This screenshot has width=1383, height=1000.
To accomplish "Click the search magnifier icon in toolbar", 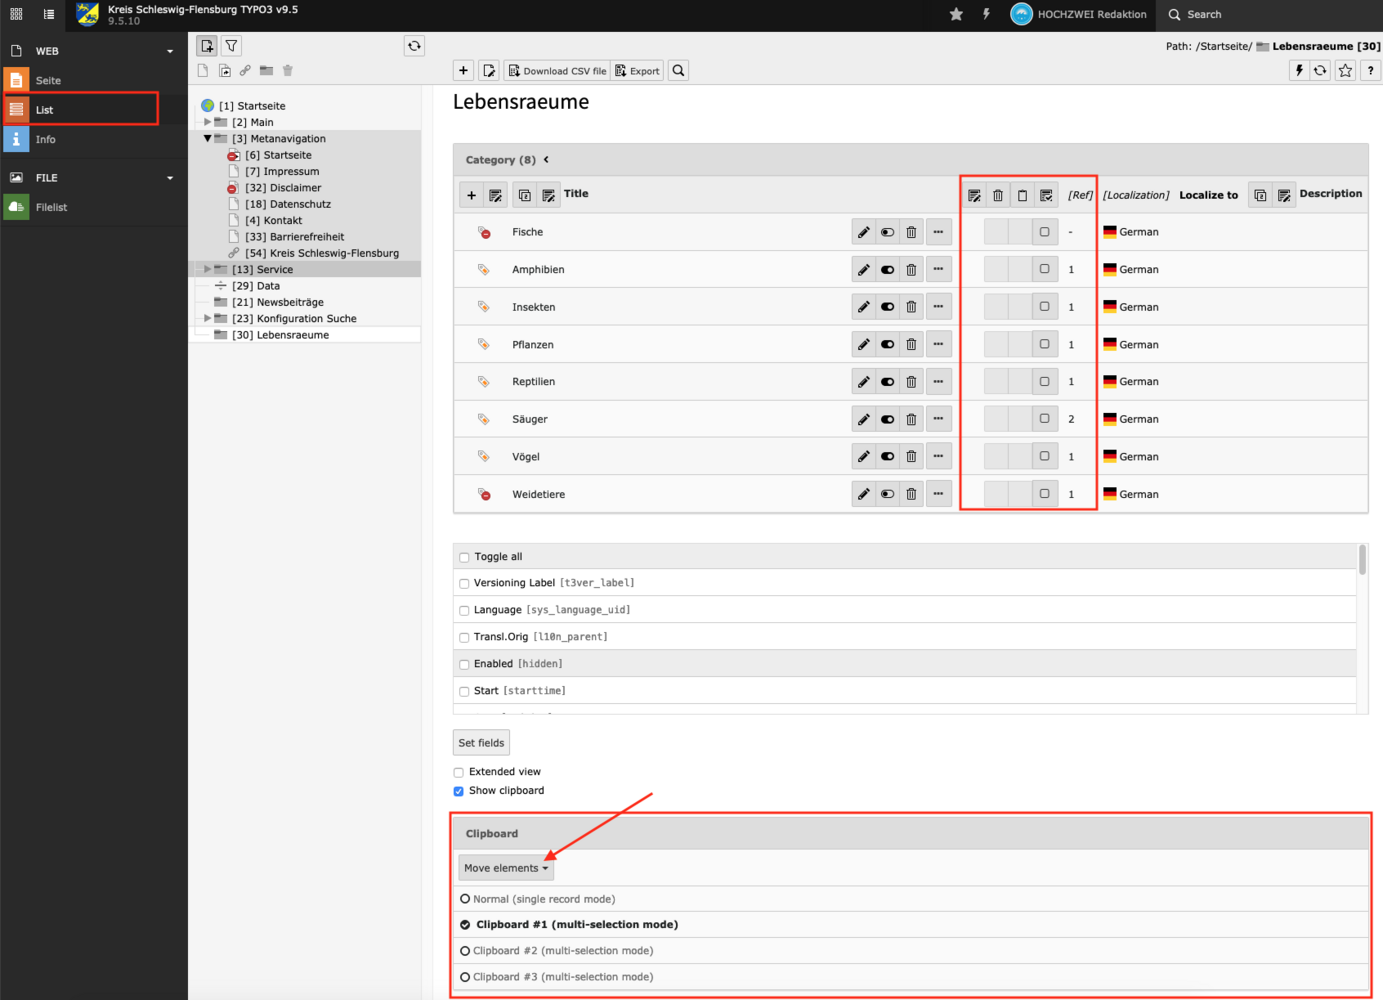I will (x=679, y=71).
